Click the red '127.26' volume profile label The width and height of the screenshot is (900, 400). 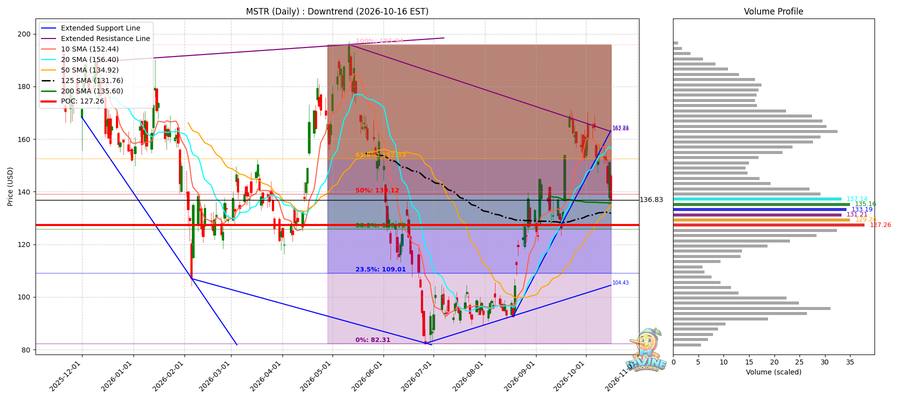pyautogui.click(x=880, y=225)
